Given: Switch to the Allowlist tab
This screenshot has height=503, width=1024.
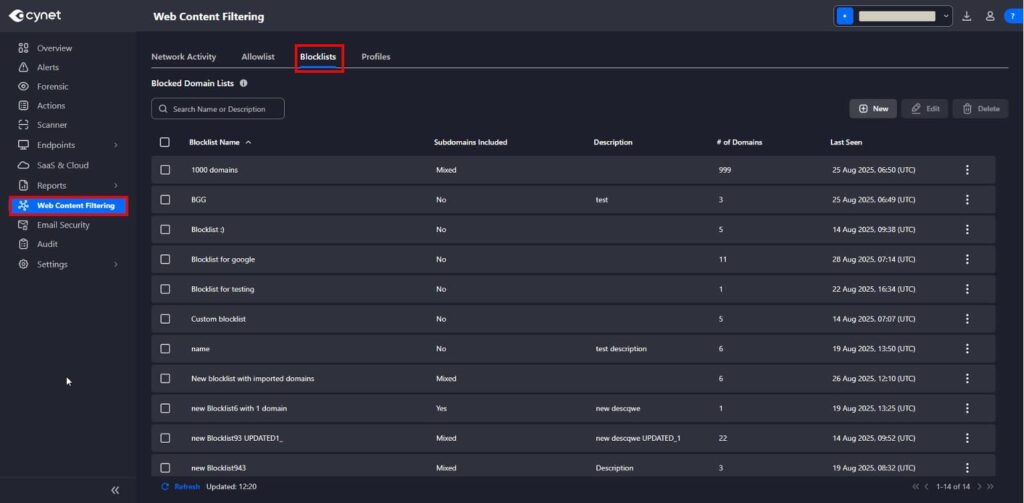Looking at the screenshot, I should 257,57.
